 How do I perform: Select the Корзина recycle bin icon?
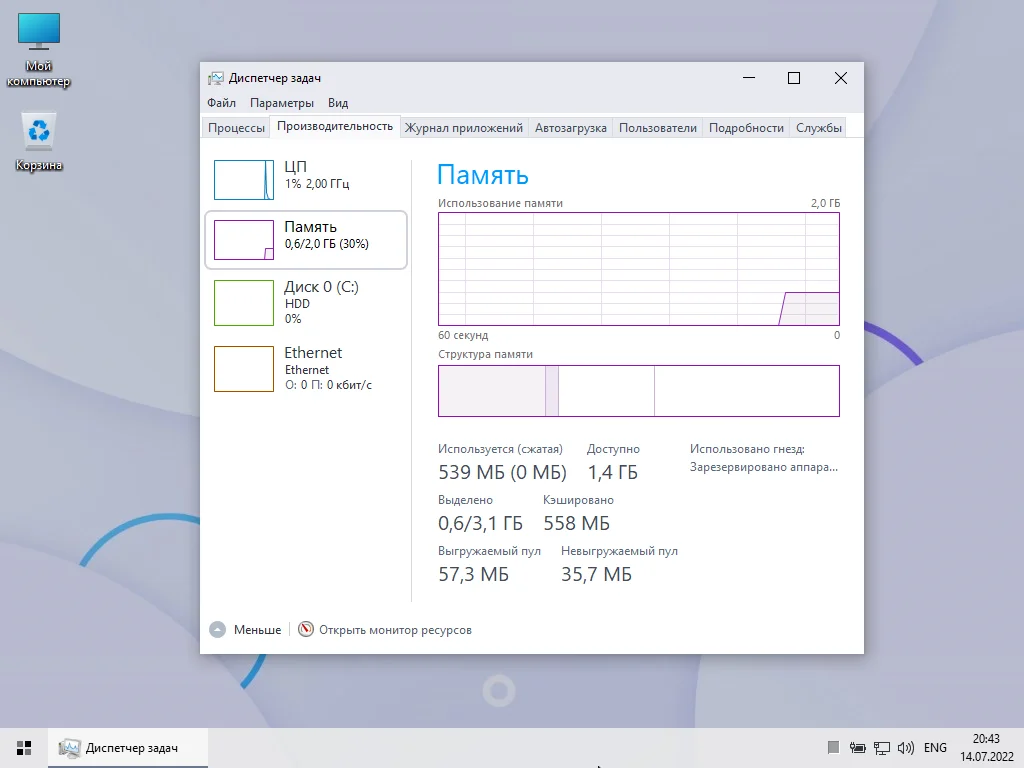pyautogui.click(x=39, y=142)
